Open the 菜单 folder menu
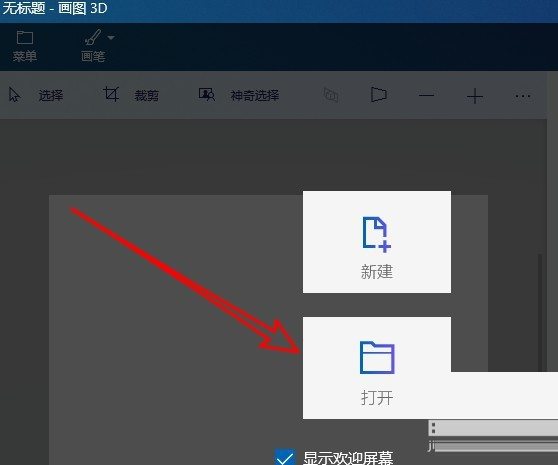The image size is (558, 465). click(x=25, y=47)
